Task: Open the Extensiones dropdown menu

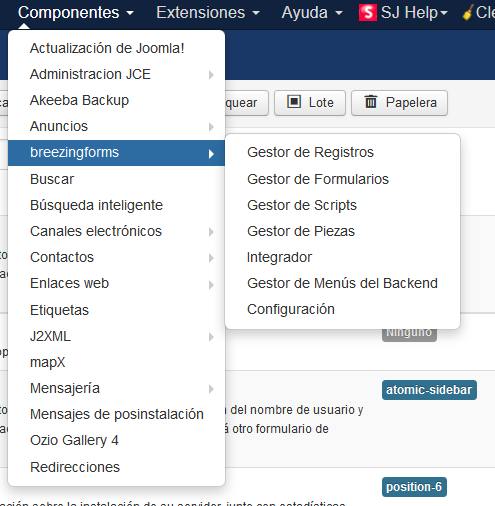Action: point(208,13)
